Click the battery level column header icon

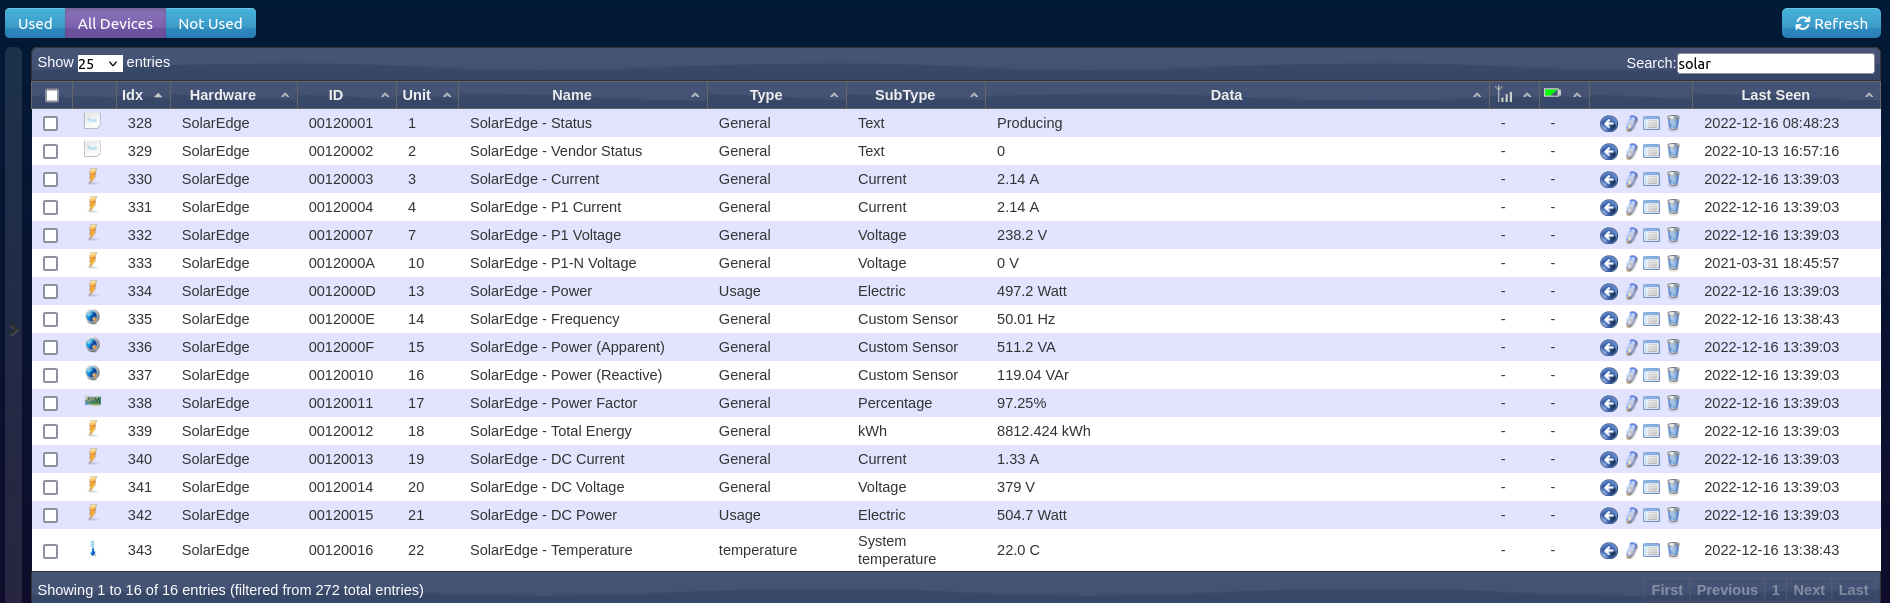pyautogui.click(x=1552, y=93)
